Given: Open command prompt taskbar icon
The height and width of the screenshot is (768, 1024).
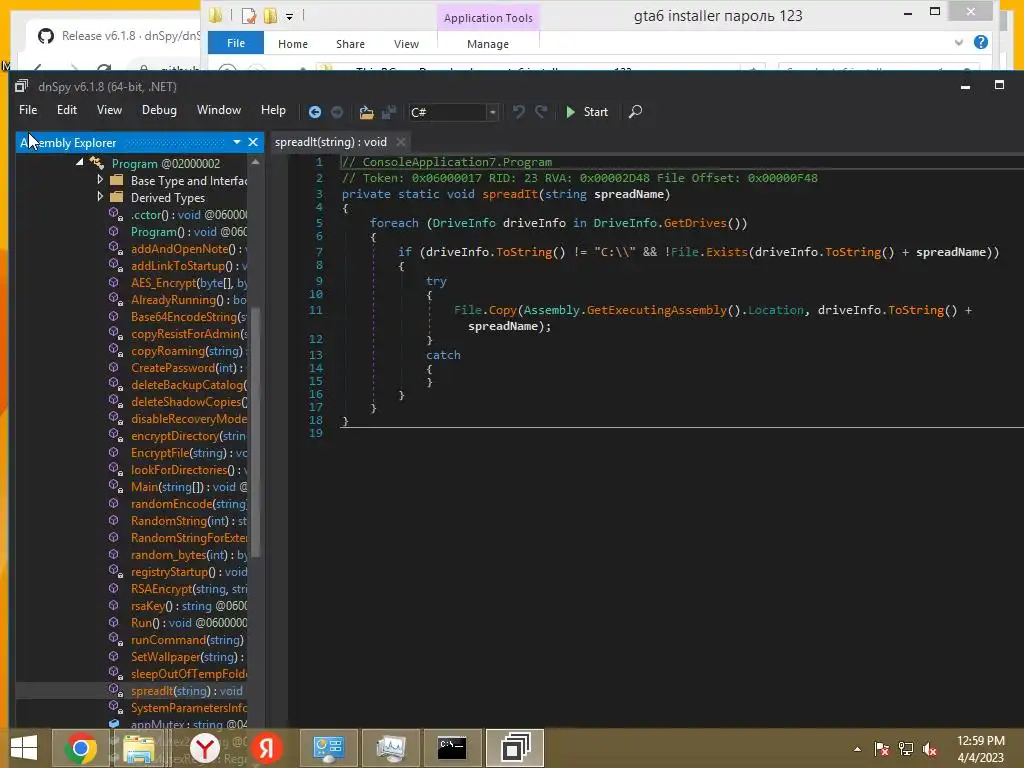Looking at the screenshot, I should 452,748.
